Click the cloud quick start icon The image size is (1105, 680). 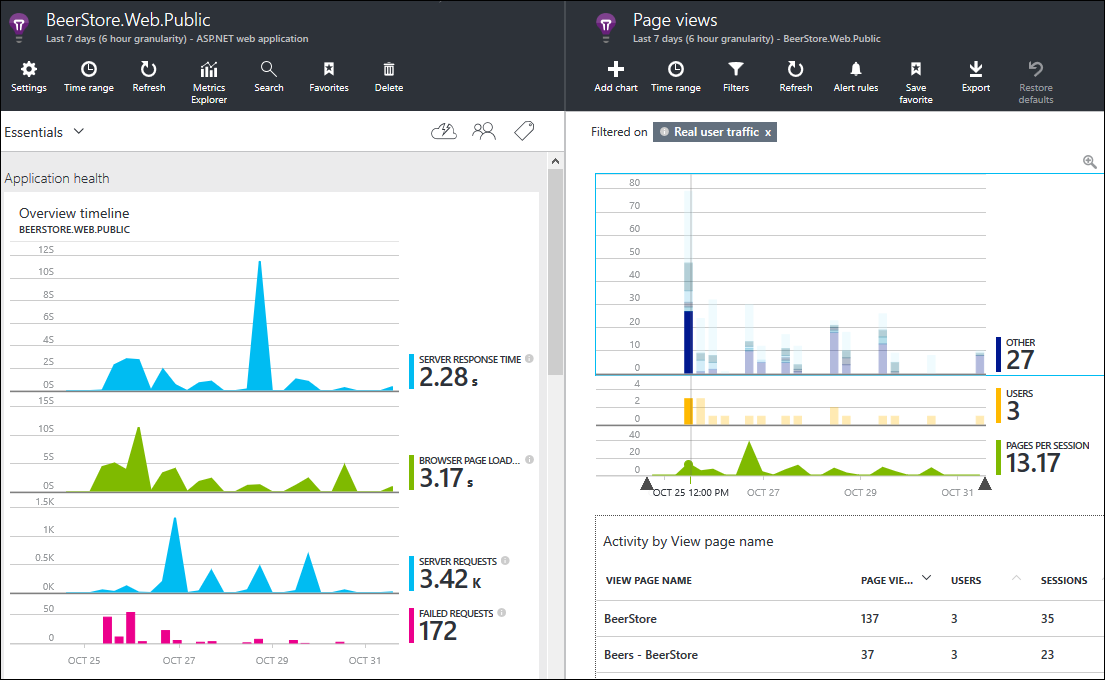(444, 131)
